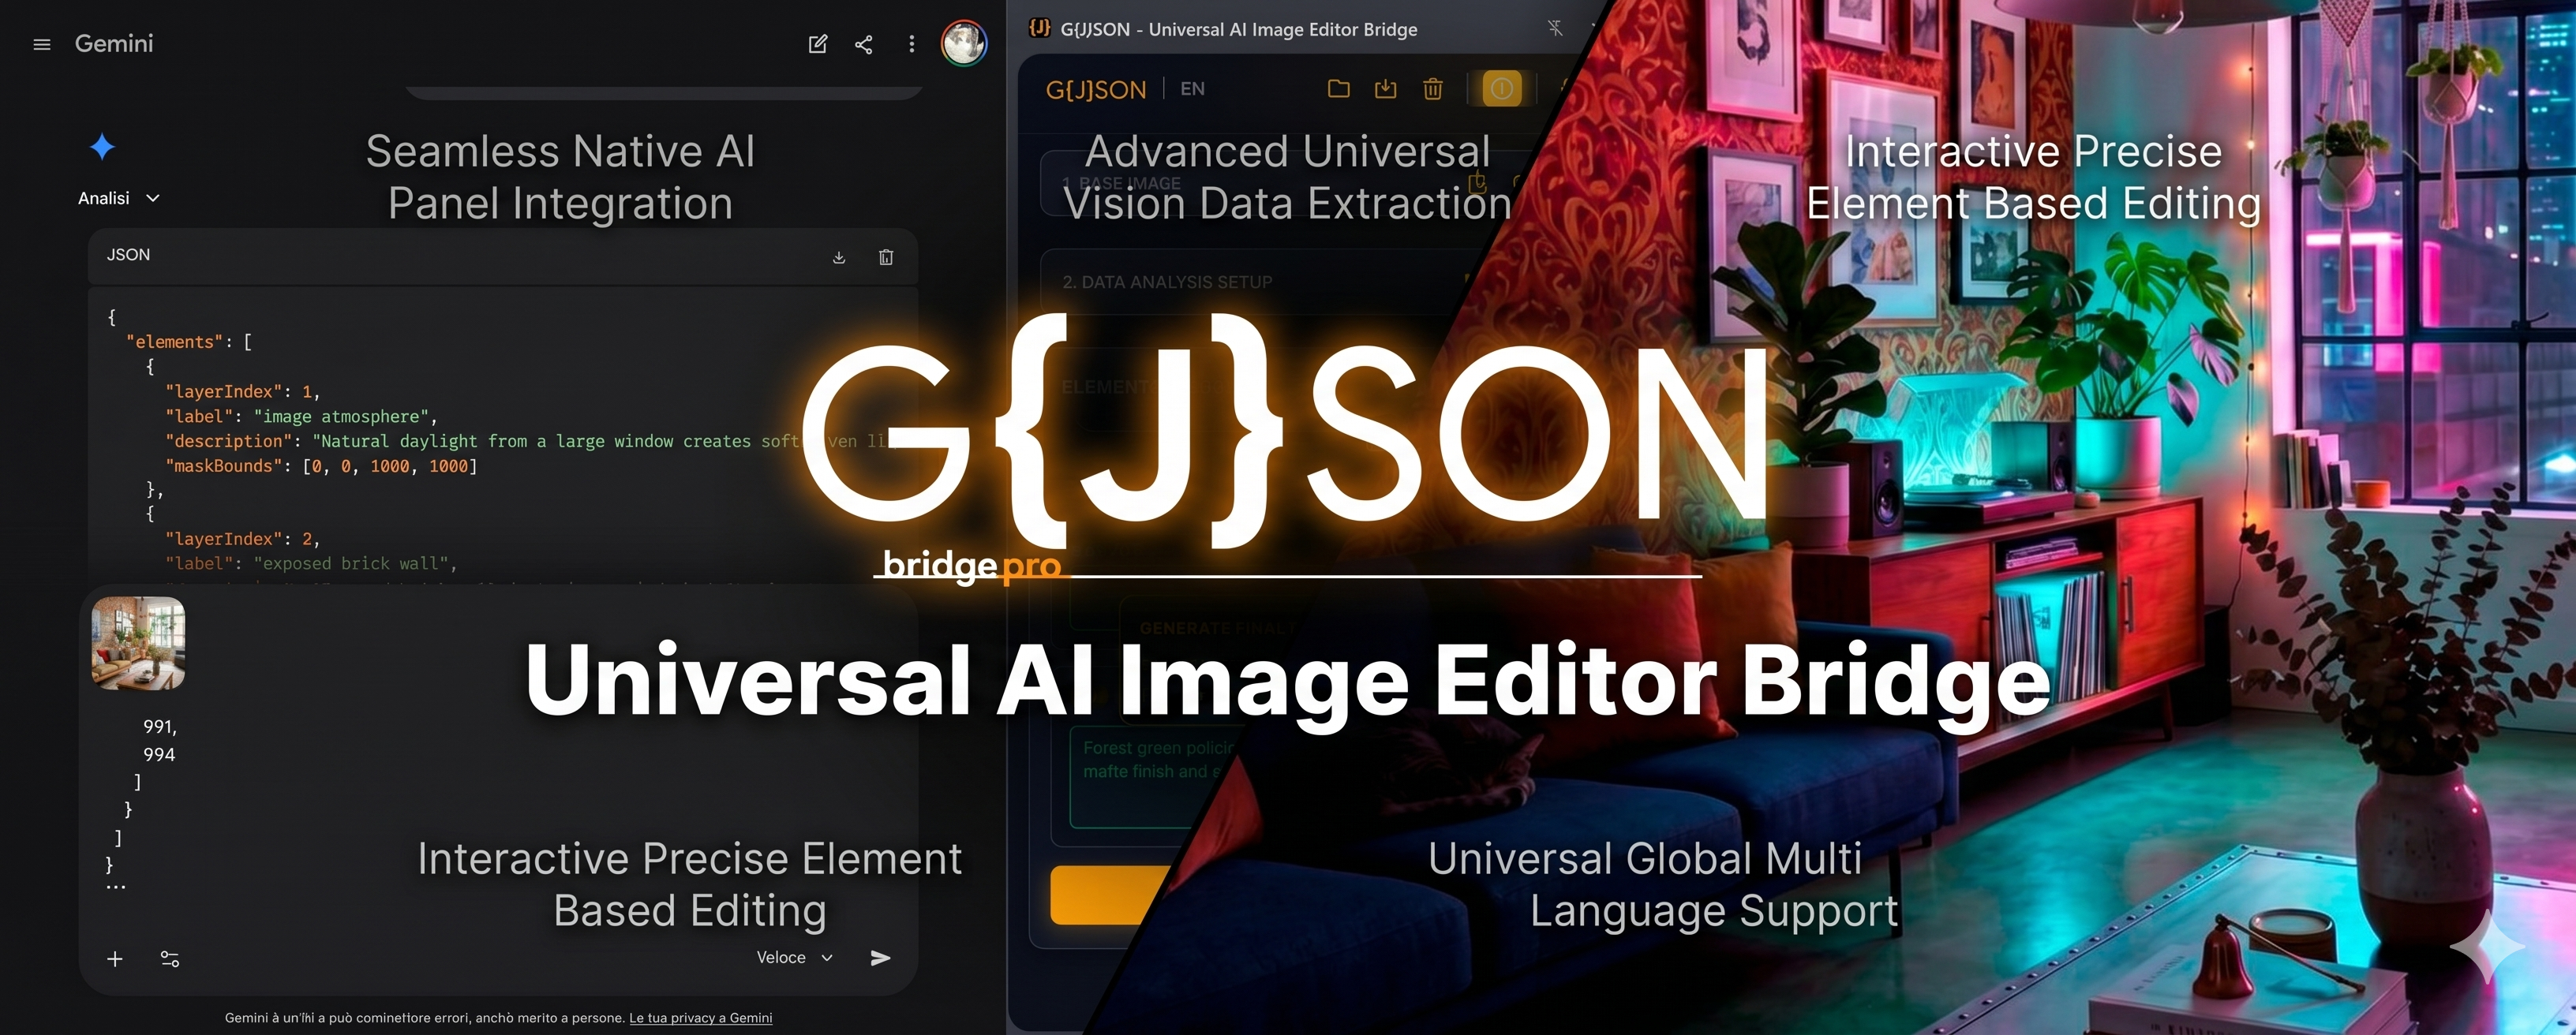Screen dimensions: 2576x1035
Task: Open folder icon in G{J}SON toolbar
Action: coord(1338,89)
